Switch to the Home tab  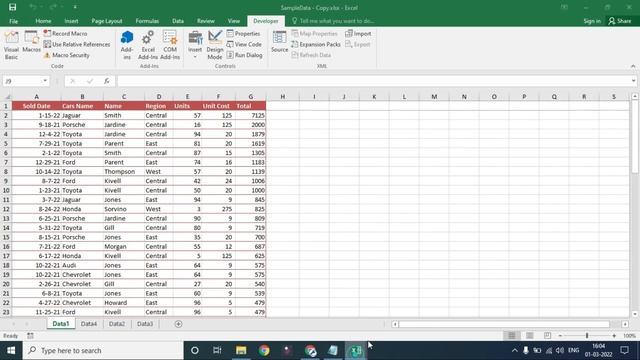43,21
